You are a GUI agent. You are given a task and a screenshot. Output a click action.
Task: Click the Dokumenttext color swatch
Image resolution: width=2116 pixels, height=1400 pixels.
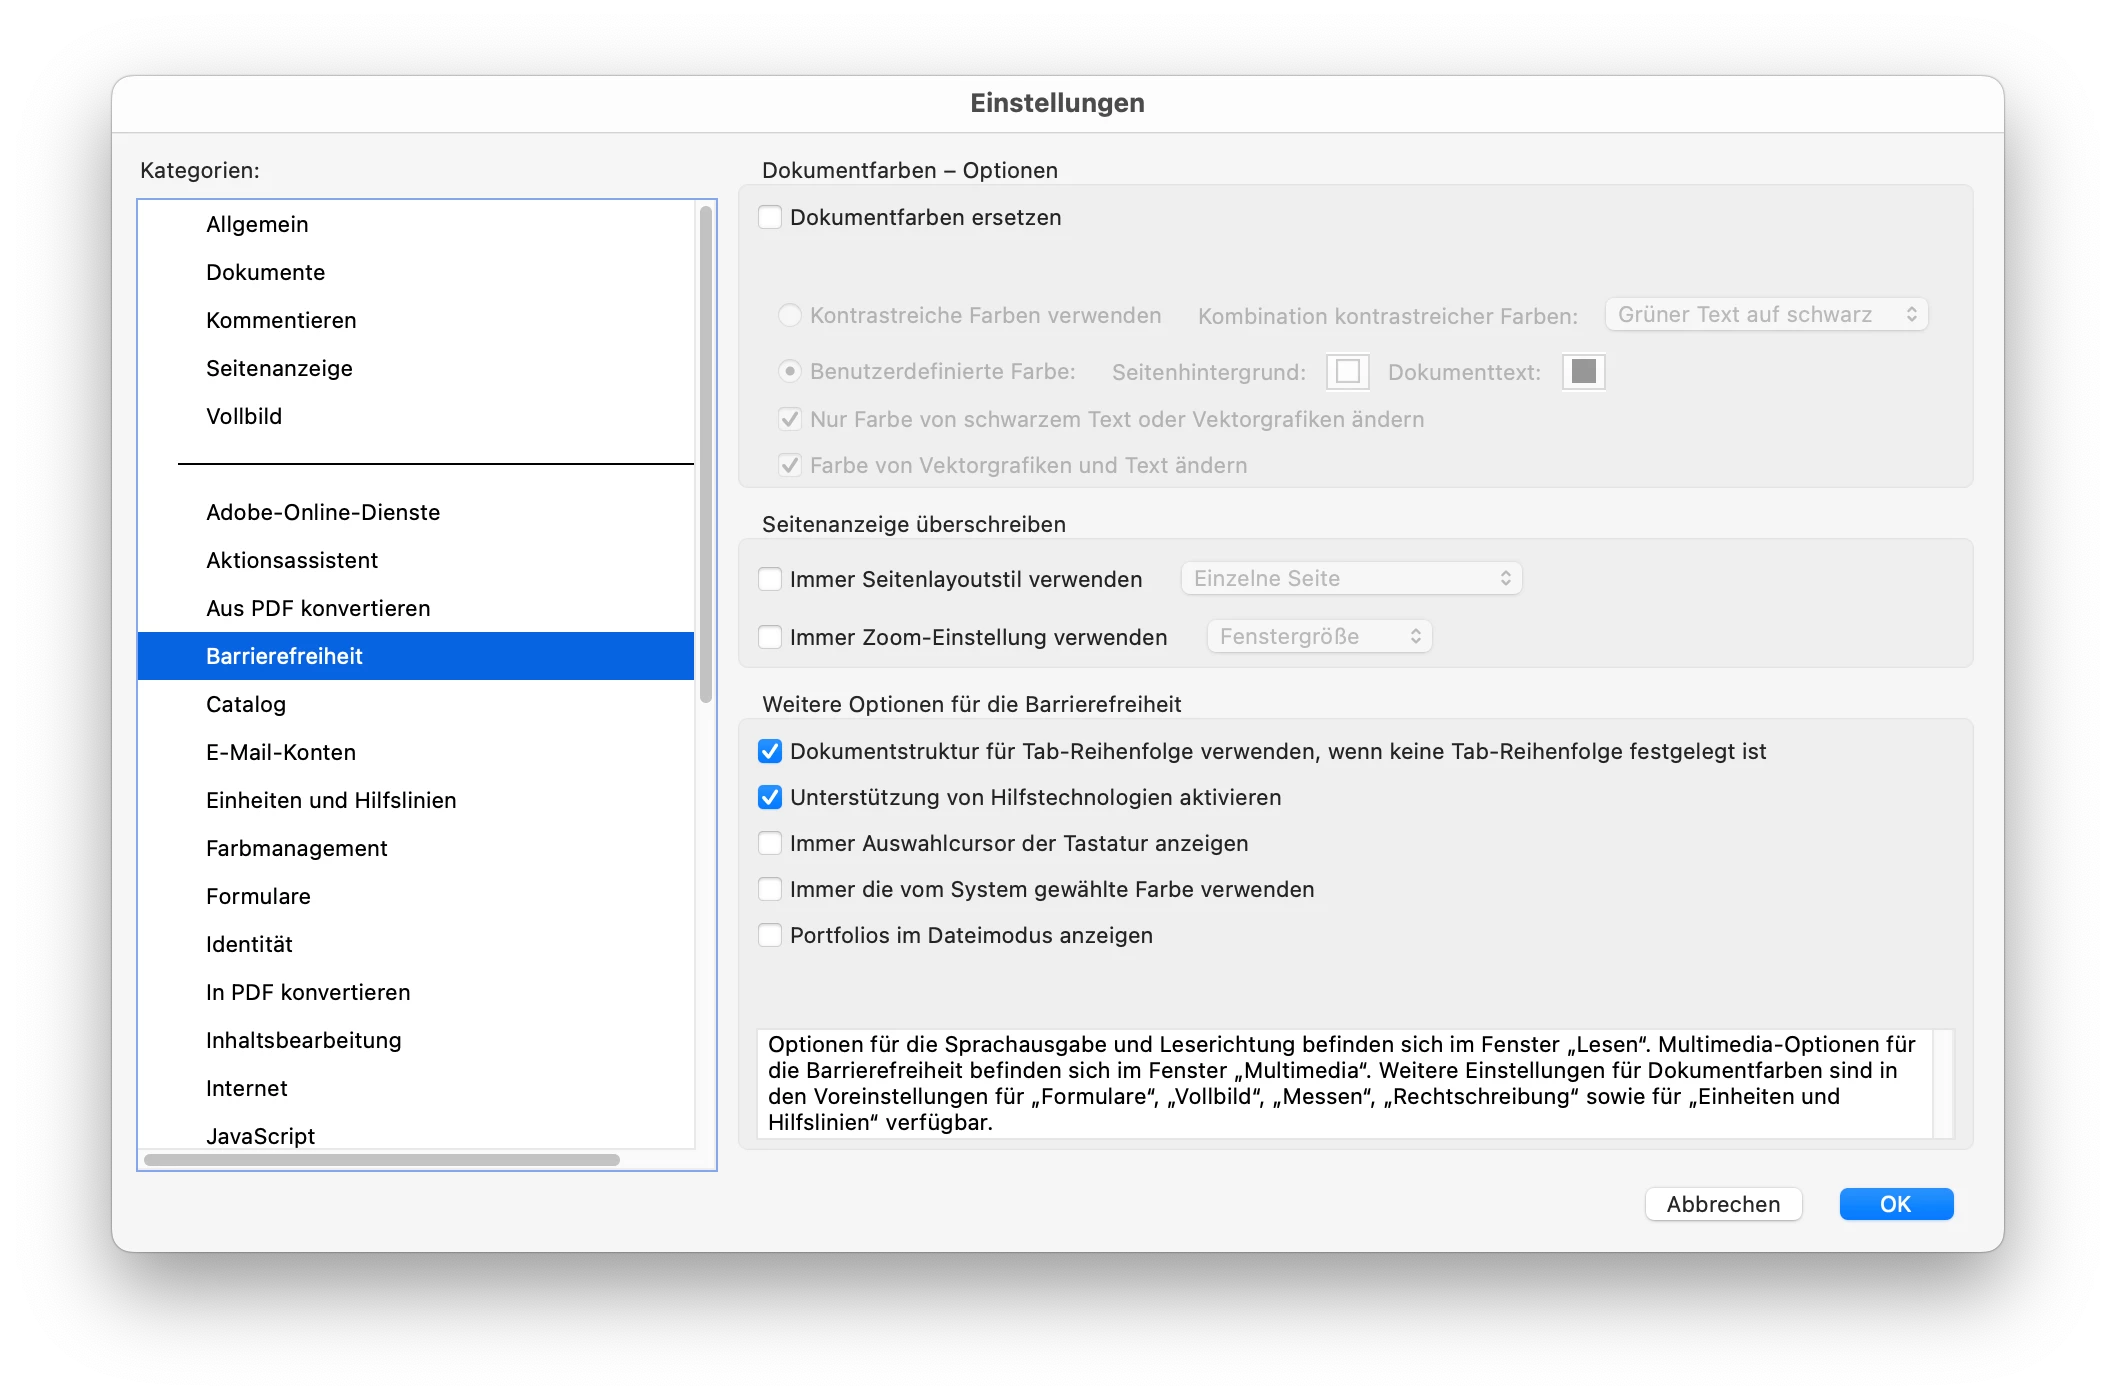click(x=1583, y=372)
